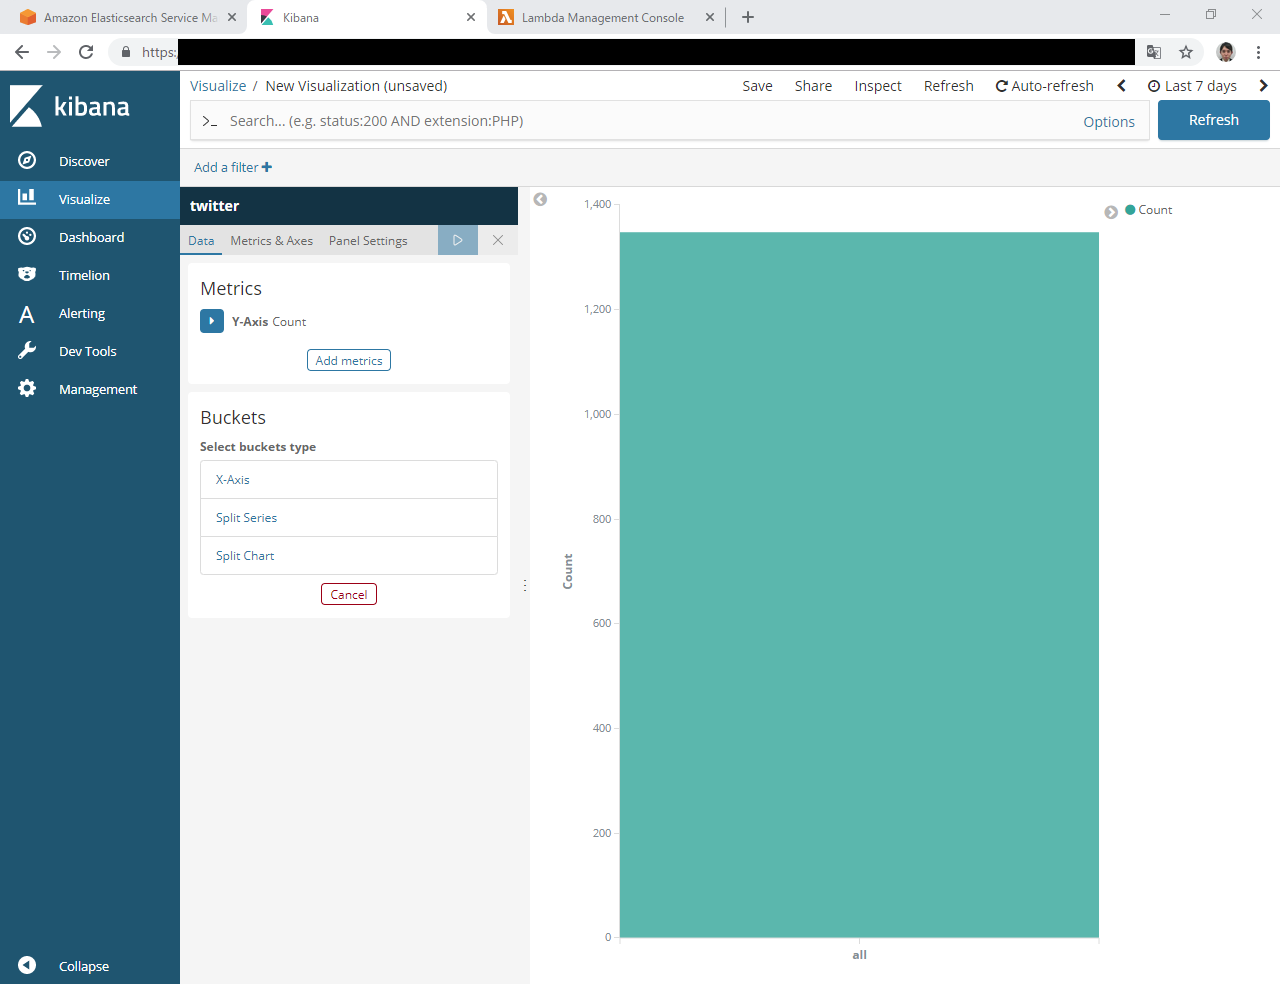Apply changes with the play button

[457, 240]
